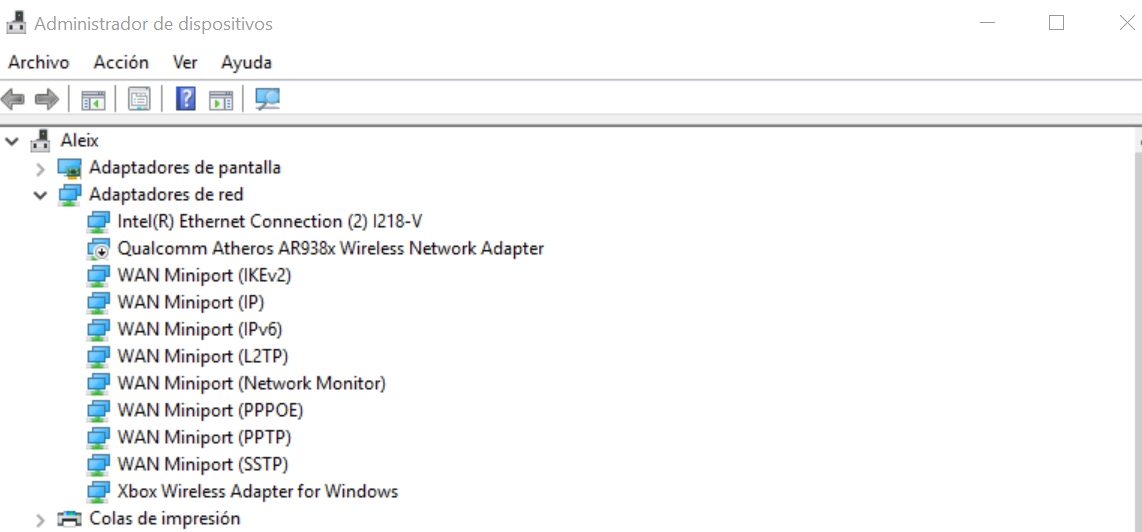This screenshot has height=532, width=1142.
Task: Collapse the Aleix root node
Action: (x=12, y=141)
